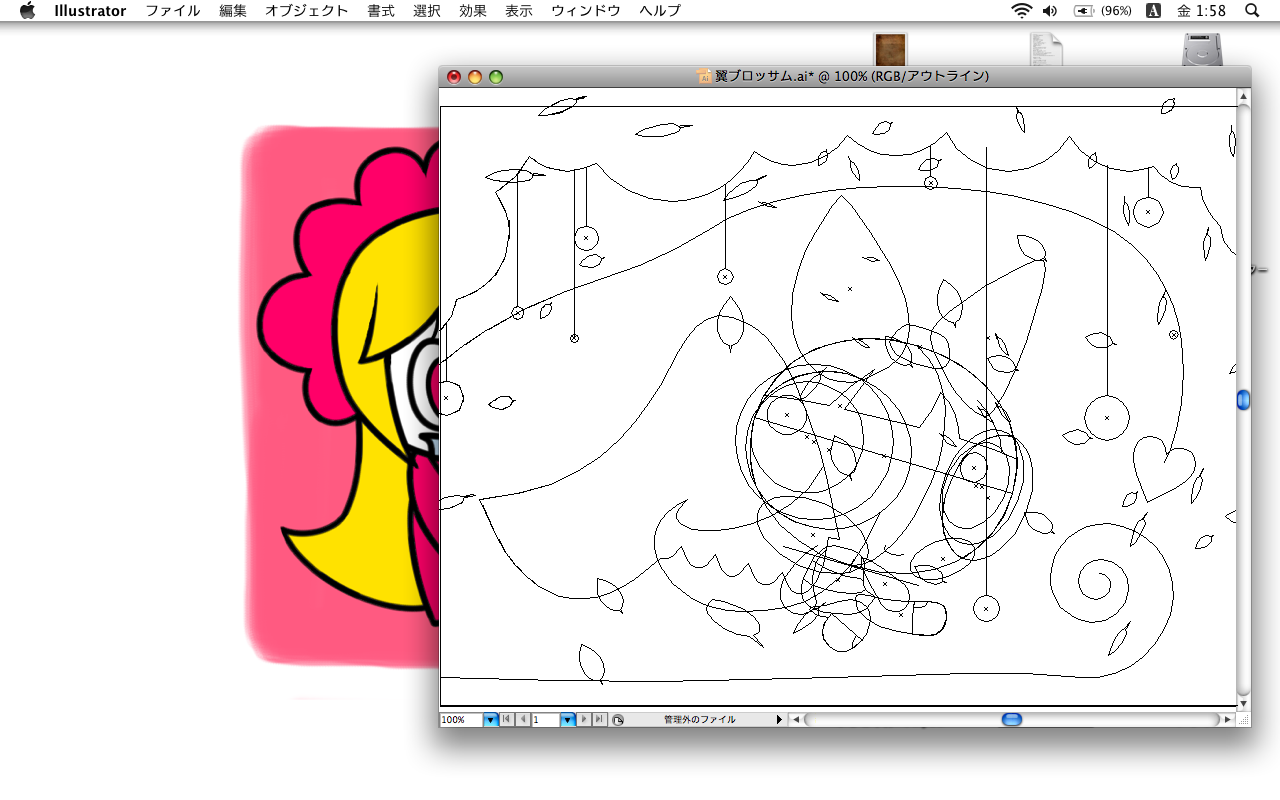Open the artboard number dropdown
Screen dimensions: 1280x800
568,720
